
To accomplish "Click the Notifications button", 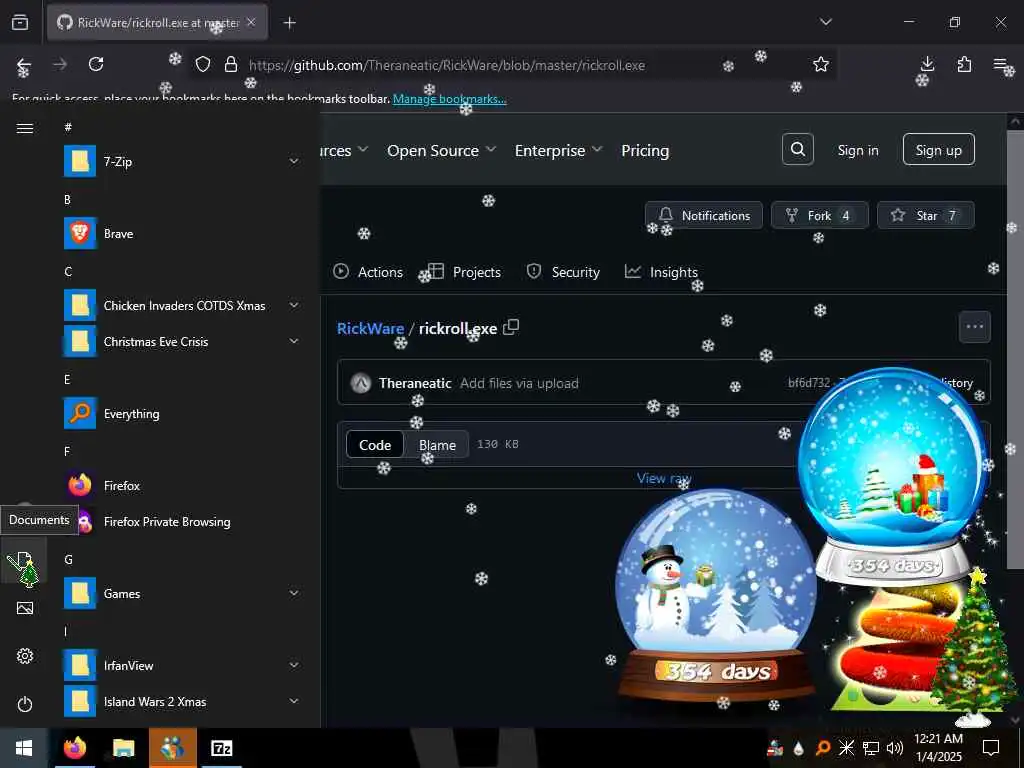I will pos(704,216).
